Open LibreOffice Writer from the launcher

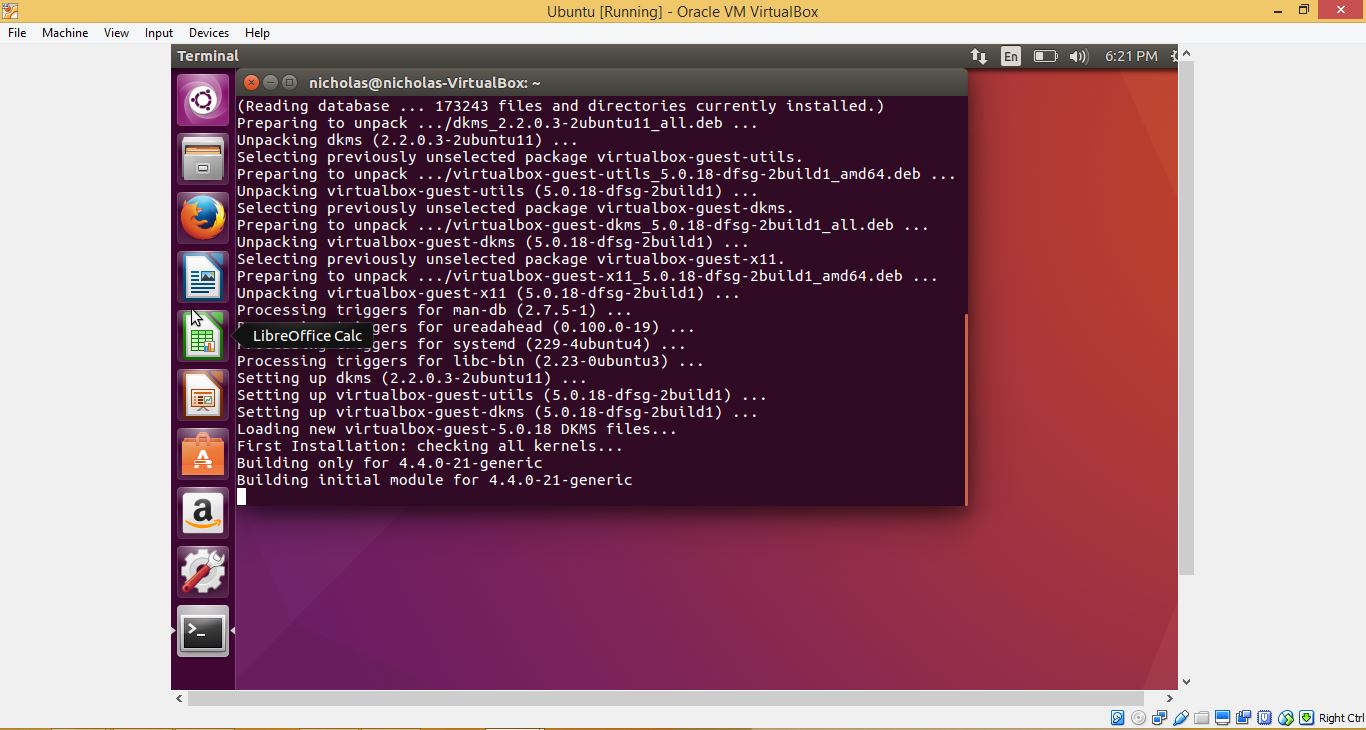point(203,277)
